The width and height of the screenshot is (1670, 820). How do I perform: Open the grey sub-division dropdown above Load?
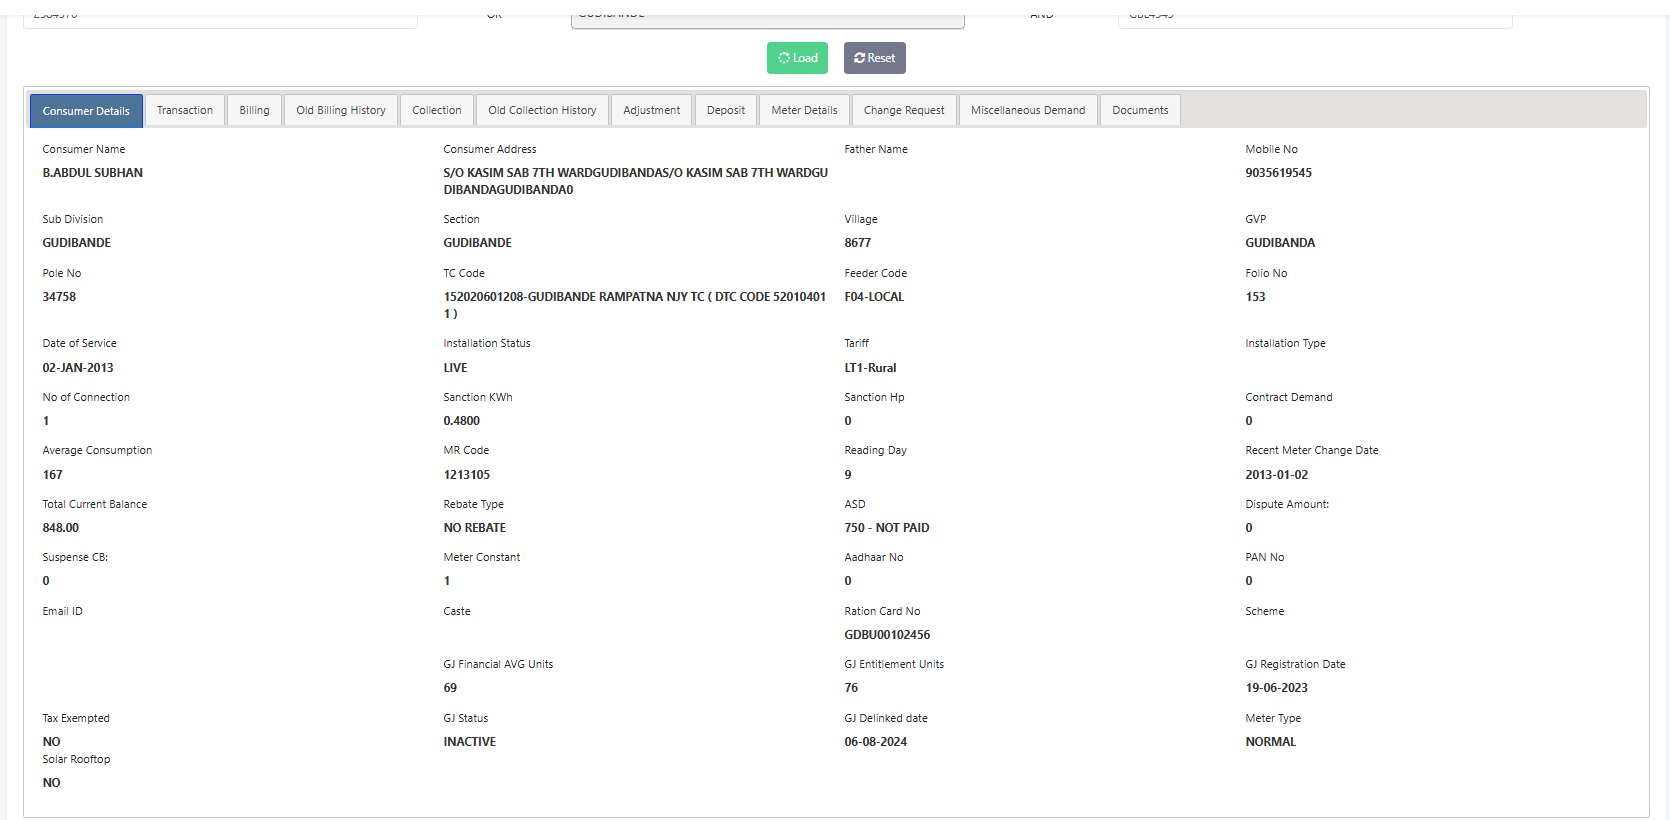tap(767, 19)
